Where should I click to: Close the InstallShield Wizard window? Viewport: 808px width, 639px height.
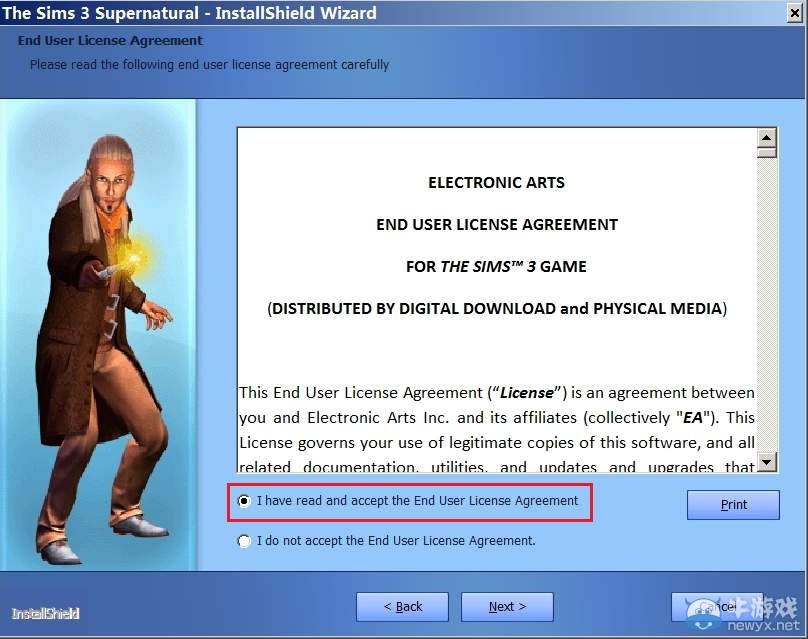click(x=795, y=13)
